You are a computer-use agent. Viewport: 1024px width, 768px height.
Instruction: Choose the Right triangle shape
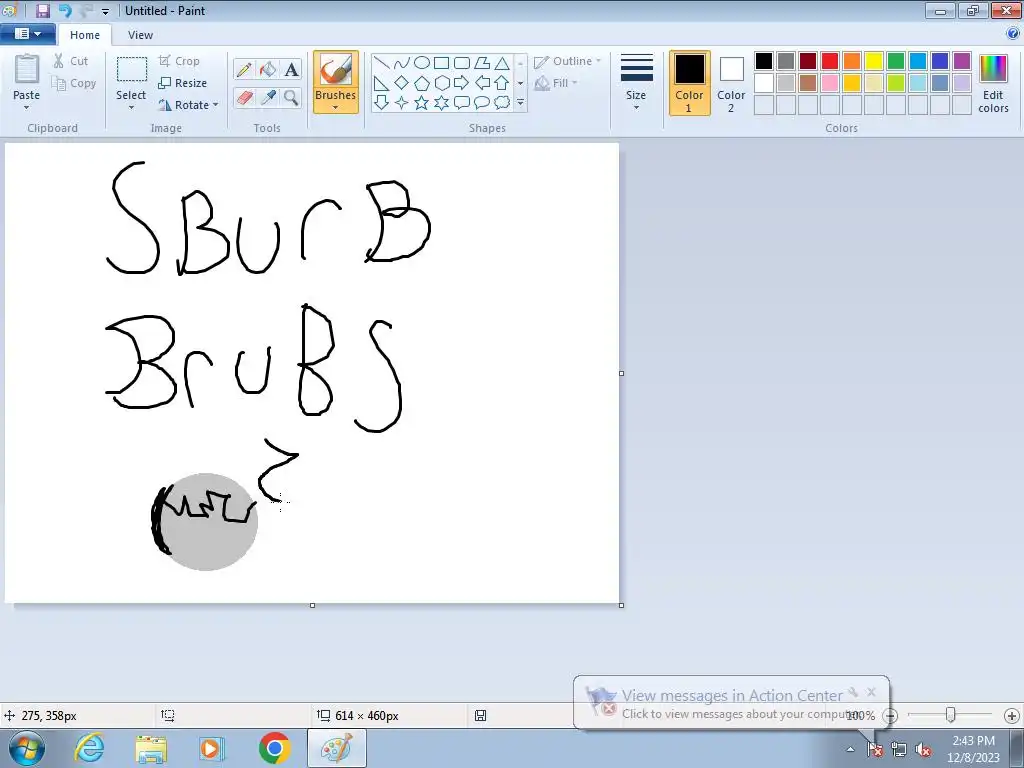pyautogui.click(x=382, y=83)
